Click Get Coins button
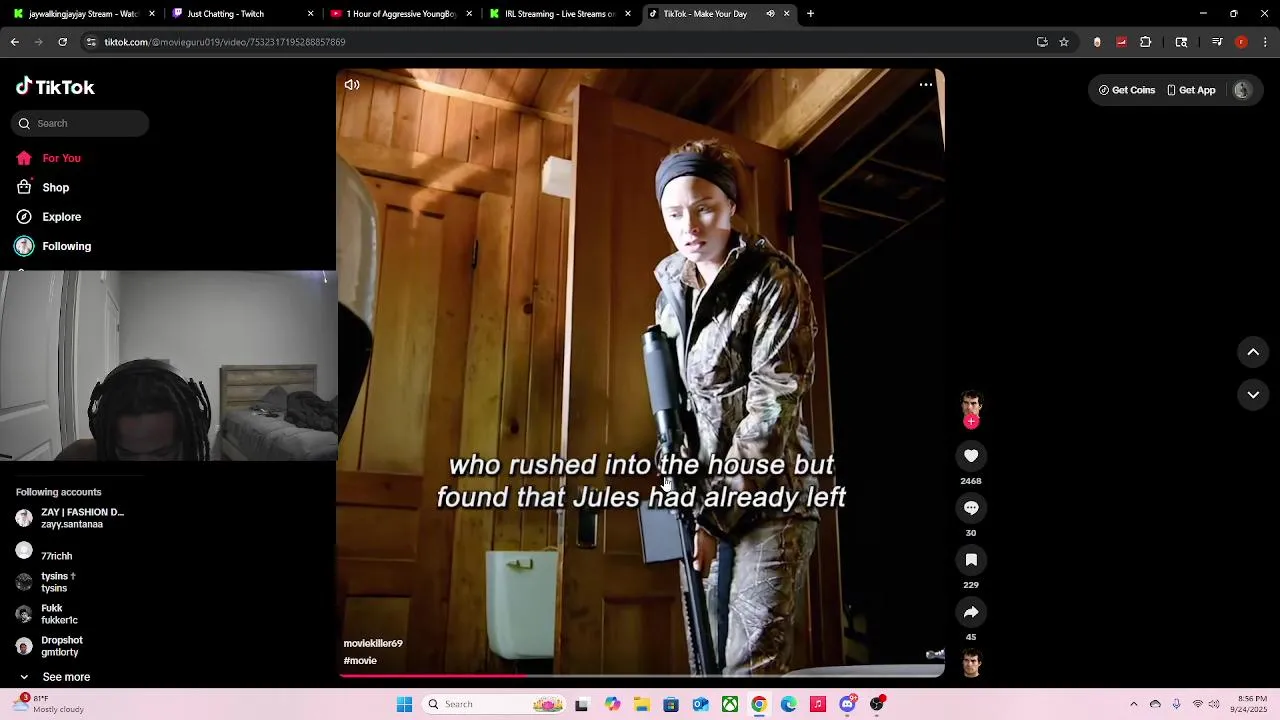Screen dimensions: 1280x720 pos(1127,90)
